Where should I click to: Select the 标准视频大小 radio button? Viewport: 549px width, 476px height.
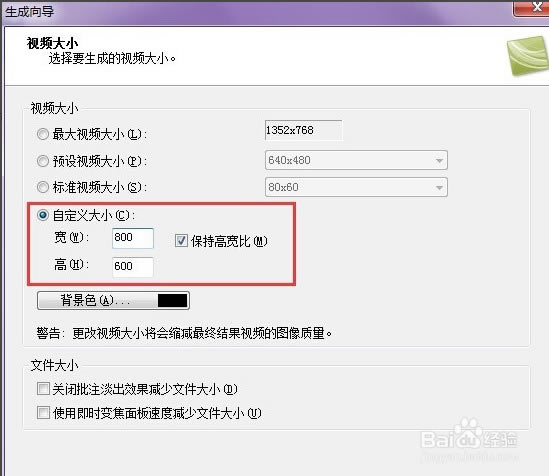[x=43, y=187]
